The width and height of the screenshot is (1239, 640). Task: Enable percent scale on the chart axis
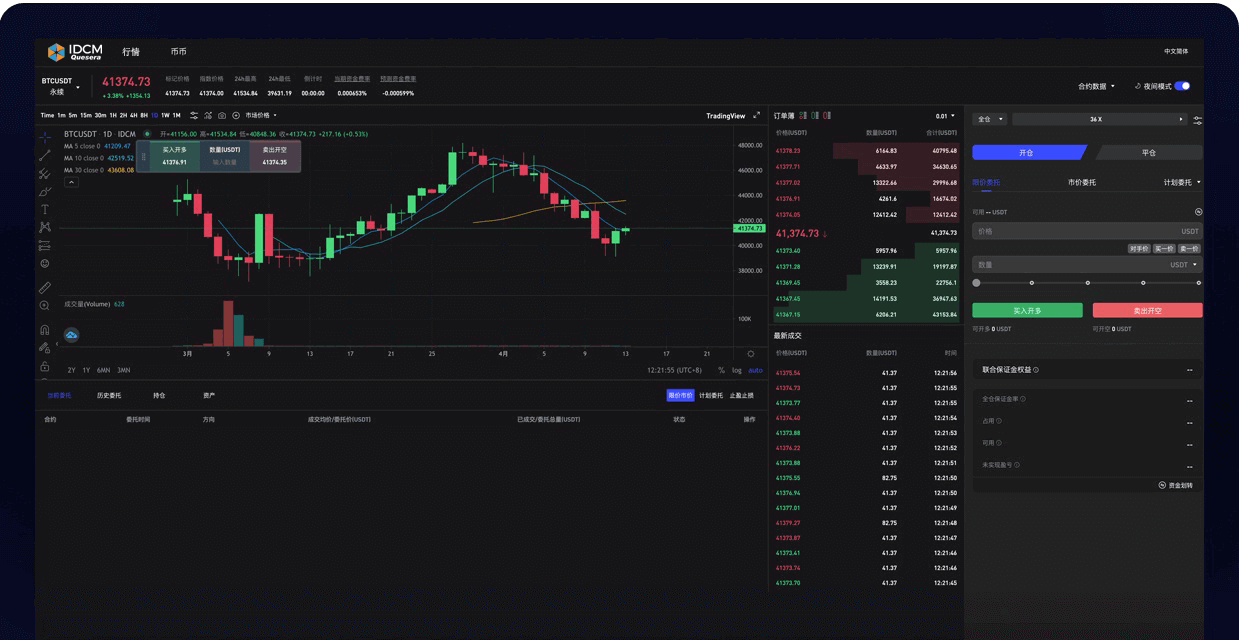tap(720, 370)
